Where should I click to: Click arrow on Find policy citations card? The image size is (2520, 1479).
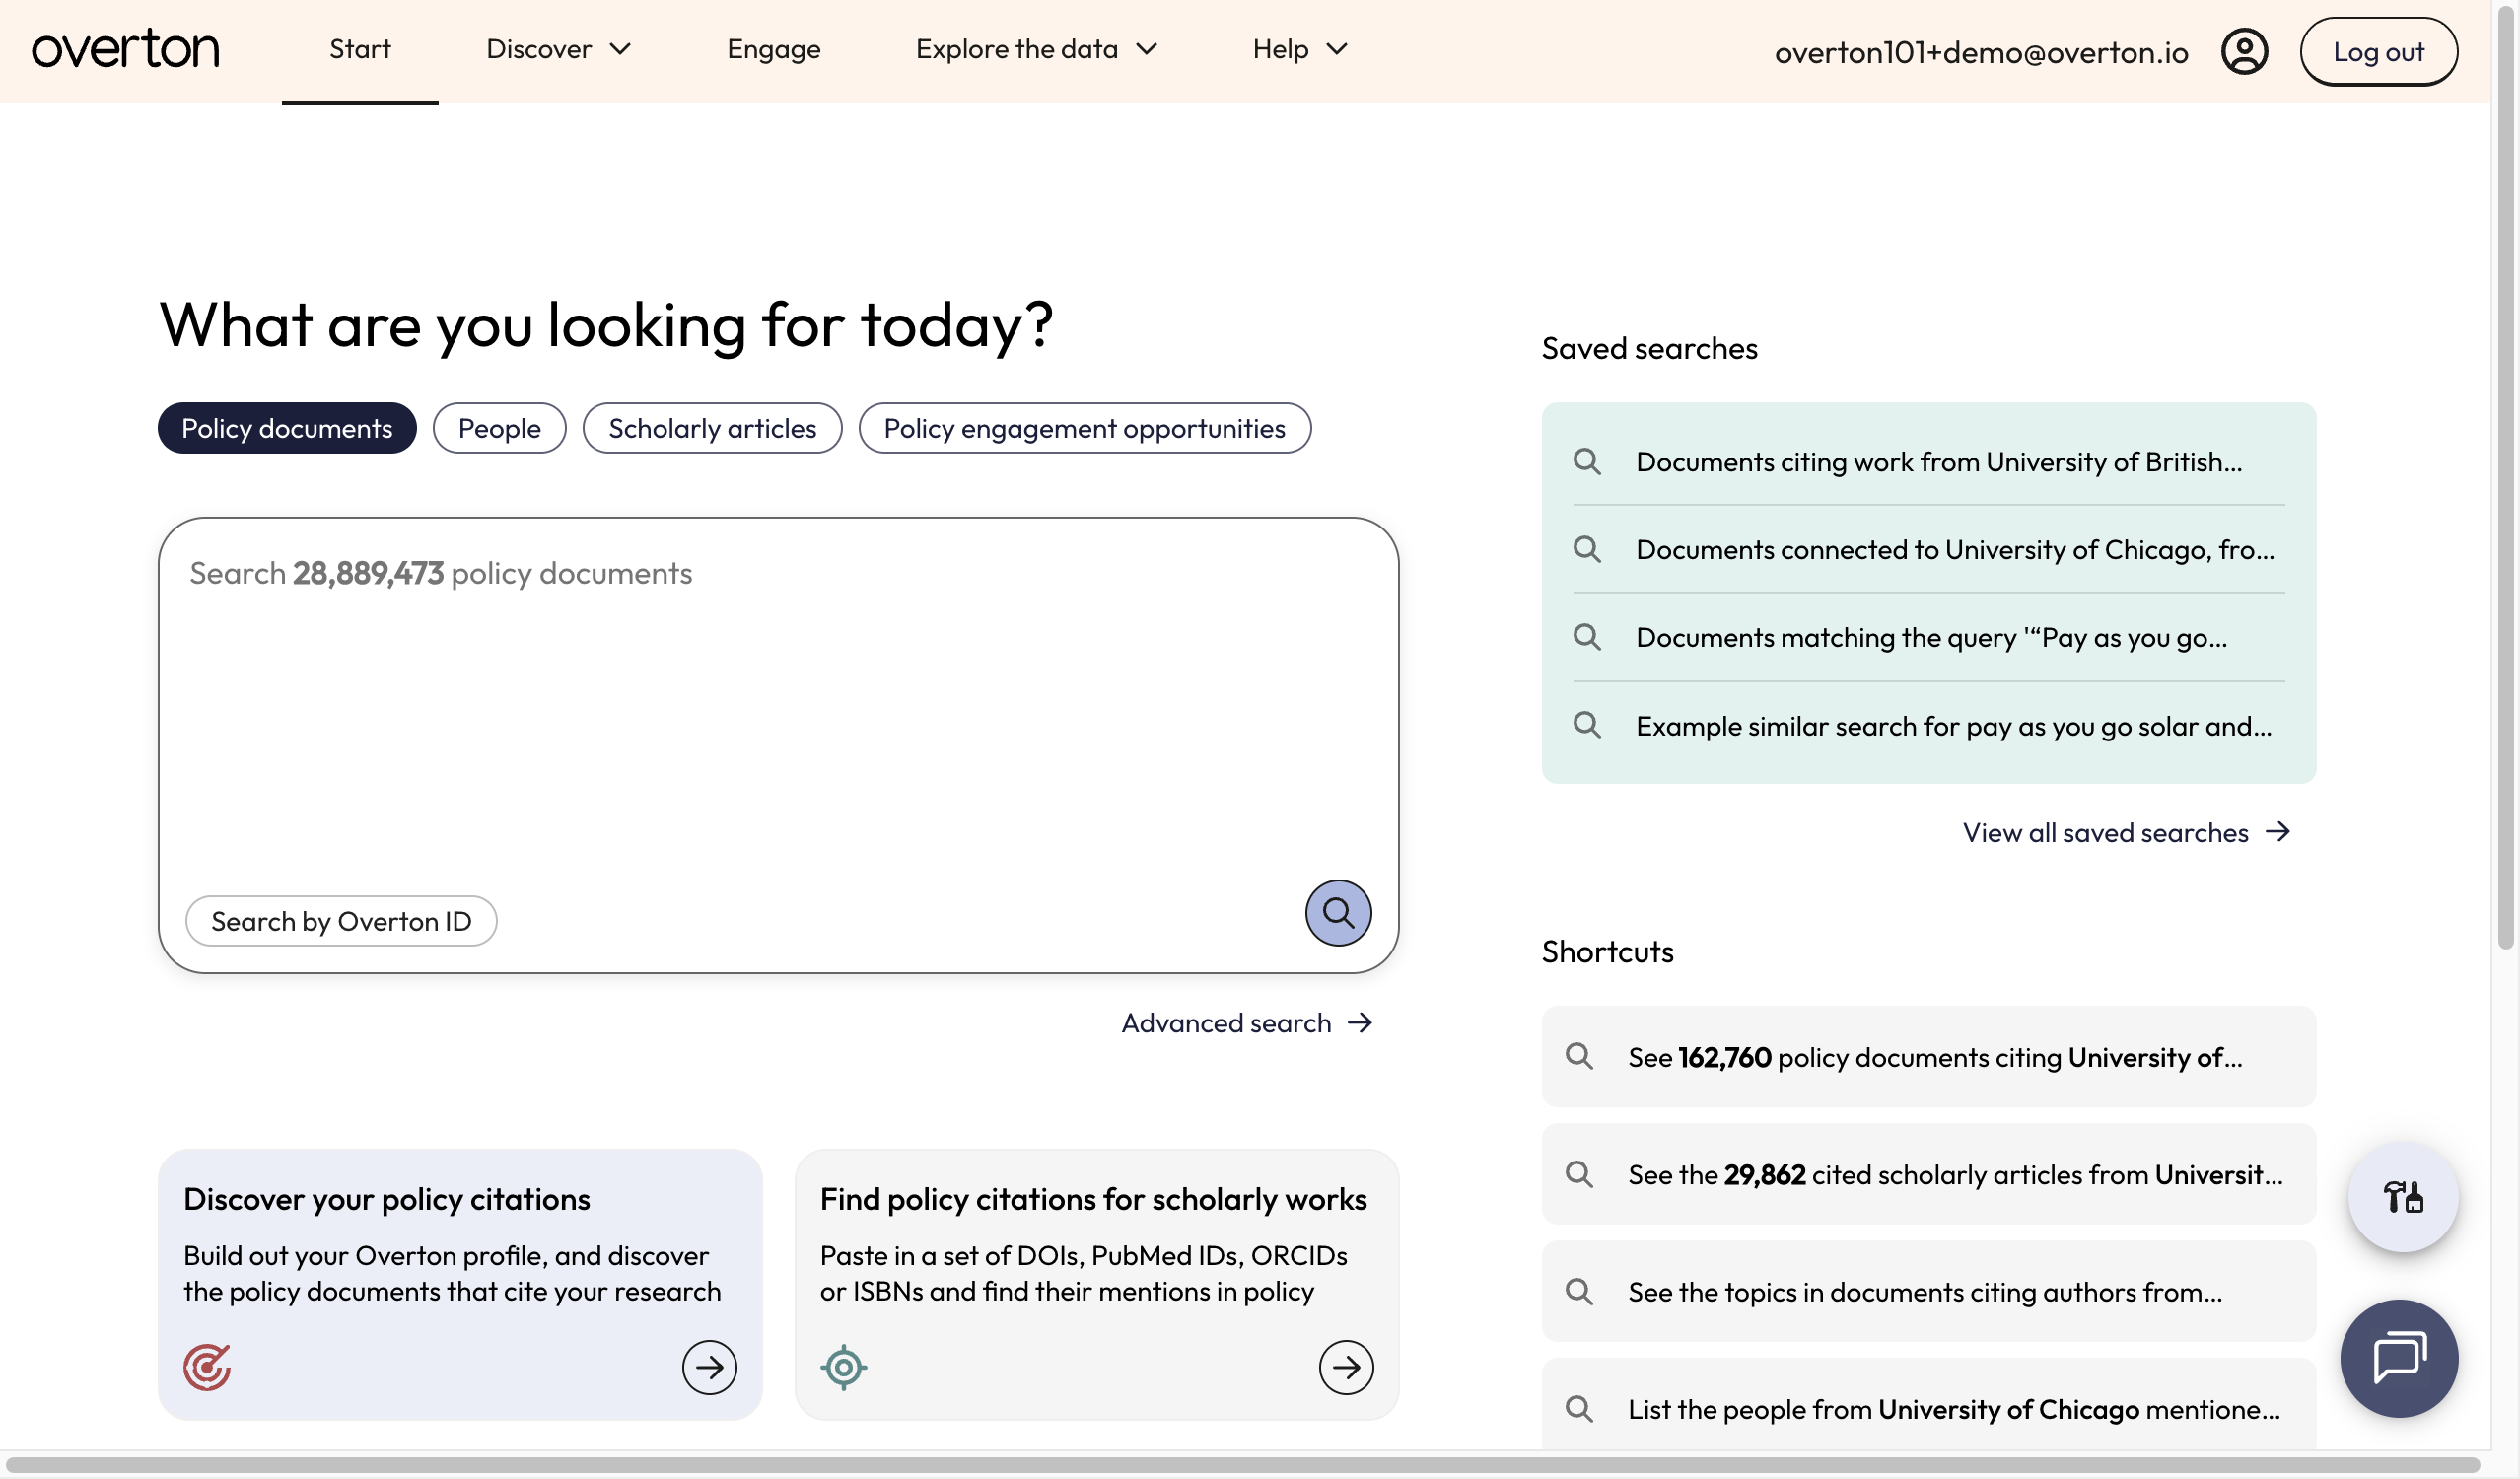point(1345,1366)
